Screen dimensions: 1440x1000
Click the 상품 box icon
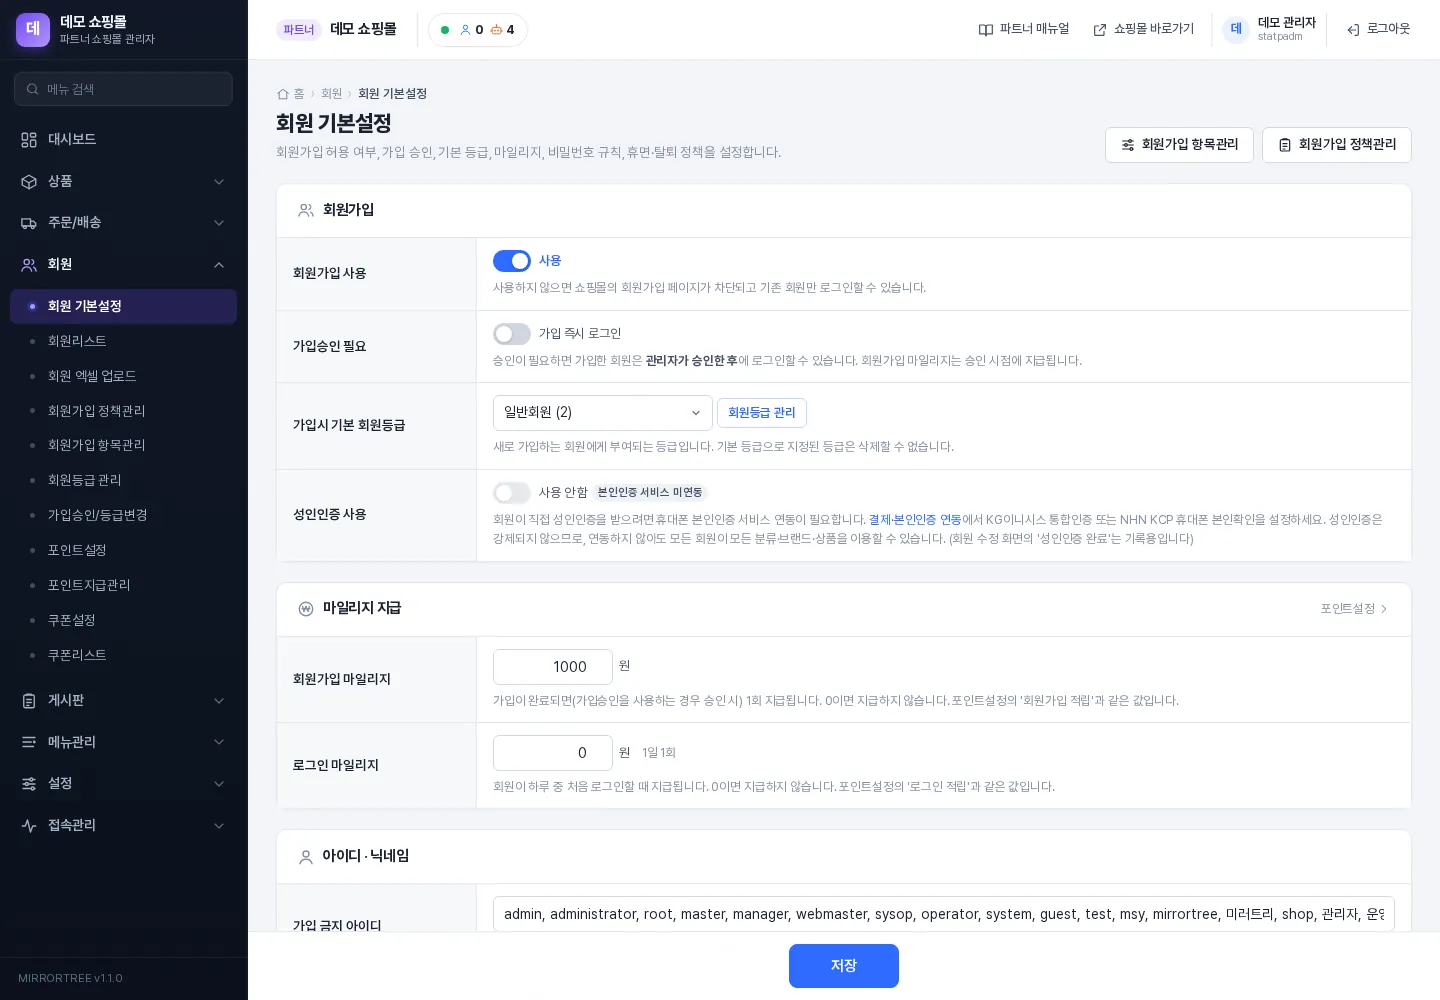pyautogui.click(x=29, y=182)
